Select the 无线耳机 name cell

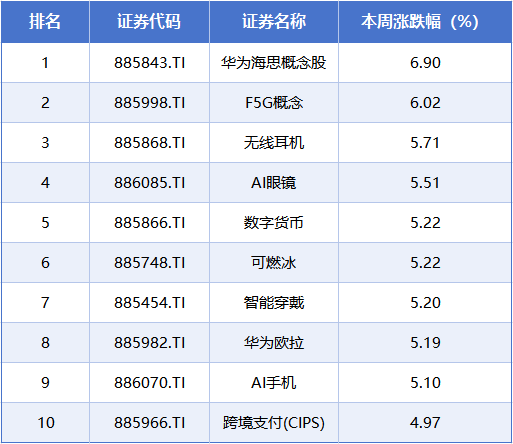(274, 143)
